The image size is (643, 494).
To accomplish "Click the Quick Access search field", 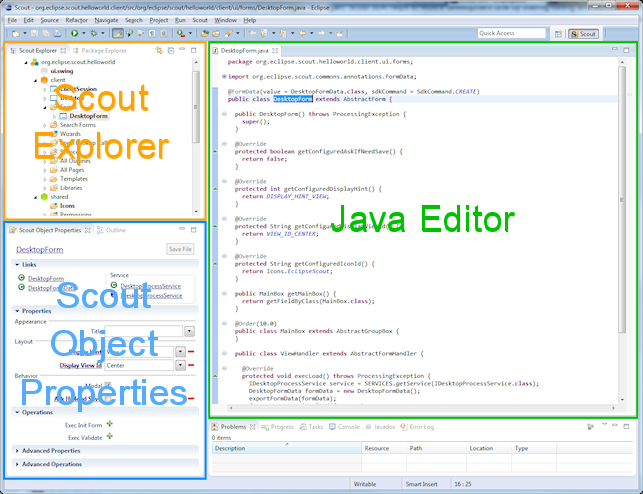I will pyautogui.click(x=512, y=33).
